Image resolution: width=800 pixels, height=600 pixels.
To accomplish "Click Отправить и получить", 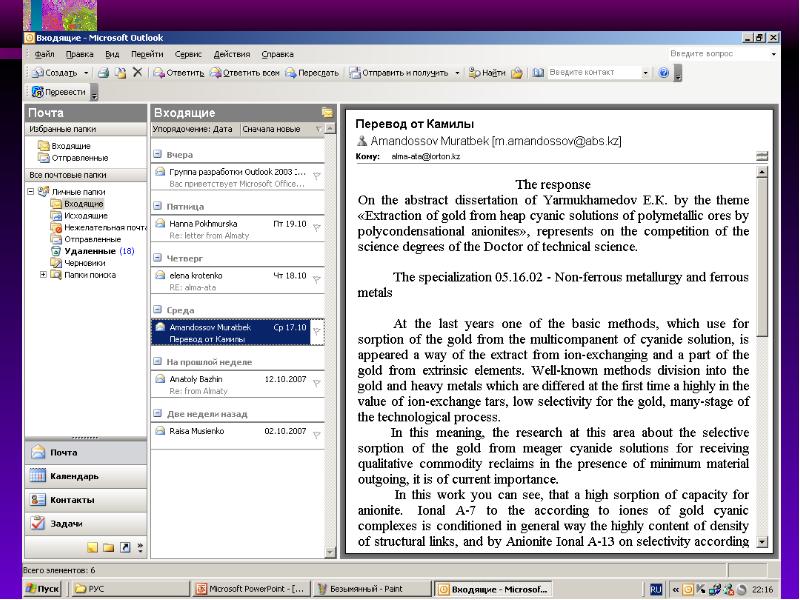I will point(398,73).
